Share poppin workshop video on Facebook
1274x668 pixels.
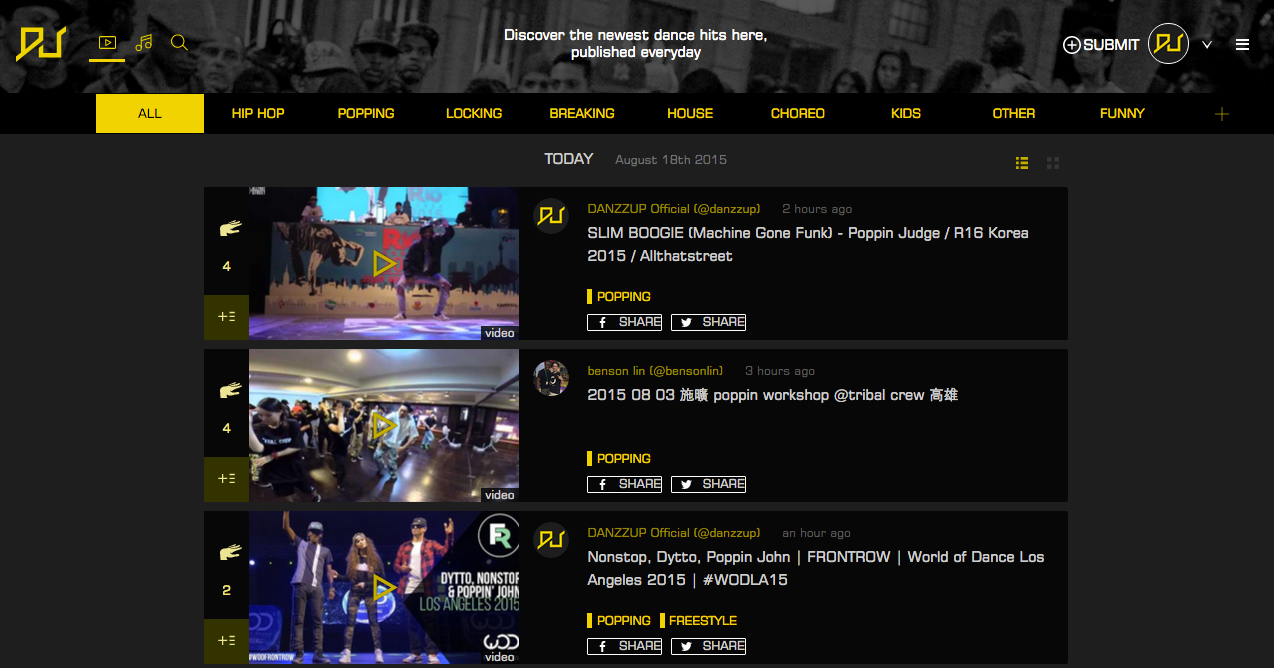click(x=625, y=484)
